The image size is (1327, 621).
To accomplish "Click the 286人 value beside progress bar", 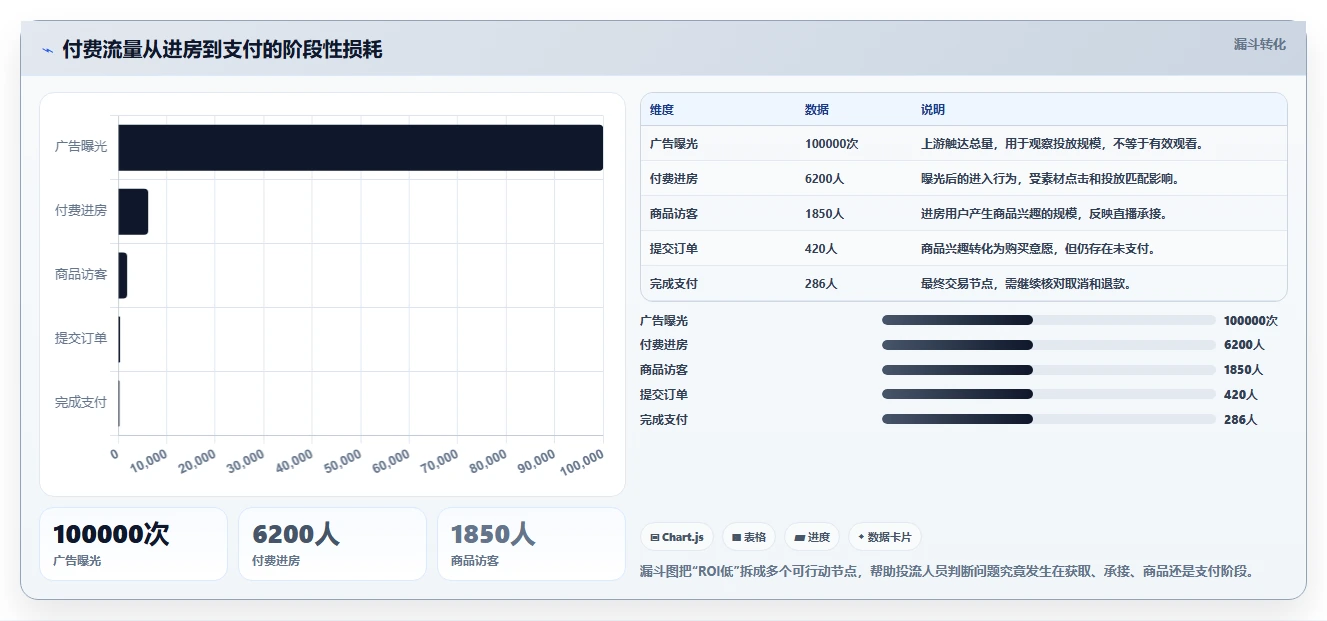I will pos(1240,420).
